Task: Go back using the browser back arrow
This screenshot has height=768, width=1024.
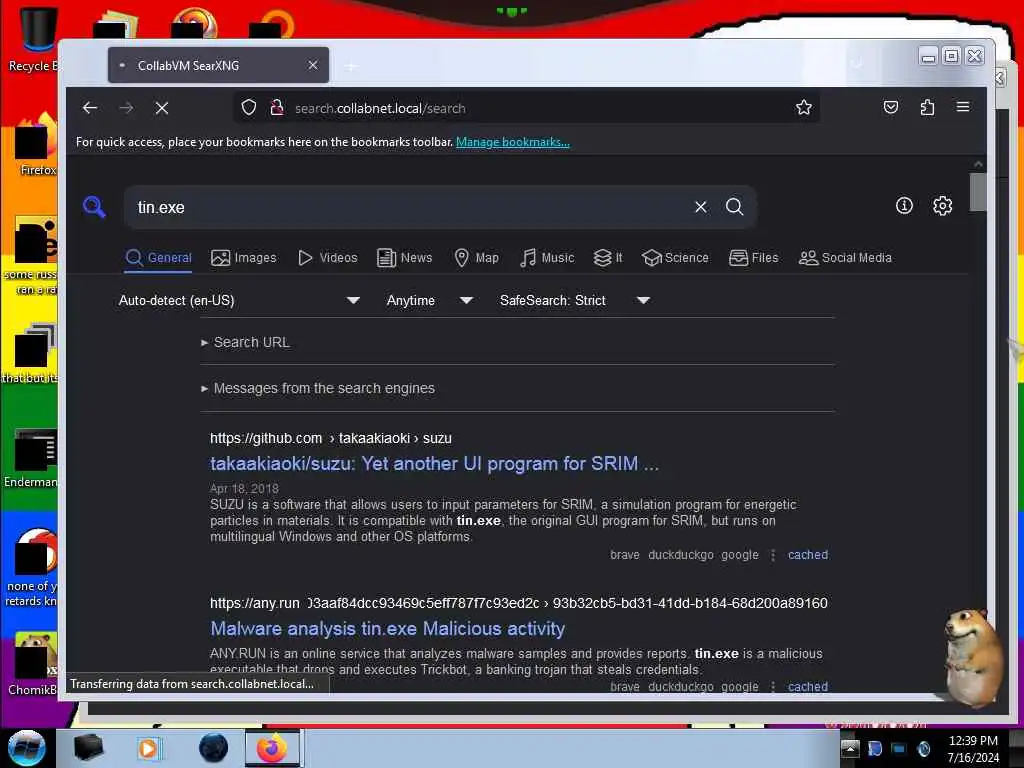Action: (x=90, y=108)
